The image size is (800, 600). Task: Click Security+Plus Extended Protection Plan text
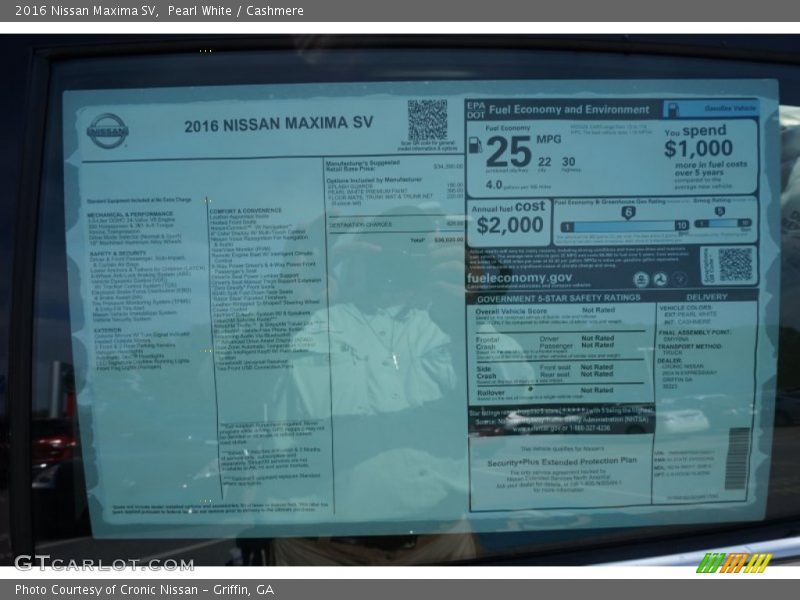pos(561,461)
